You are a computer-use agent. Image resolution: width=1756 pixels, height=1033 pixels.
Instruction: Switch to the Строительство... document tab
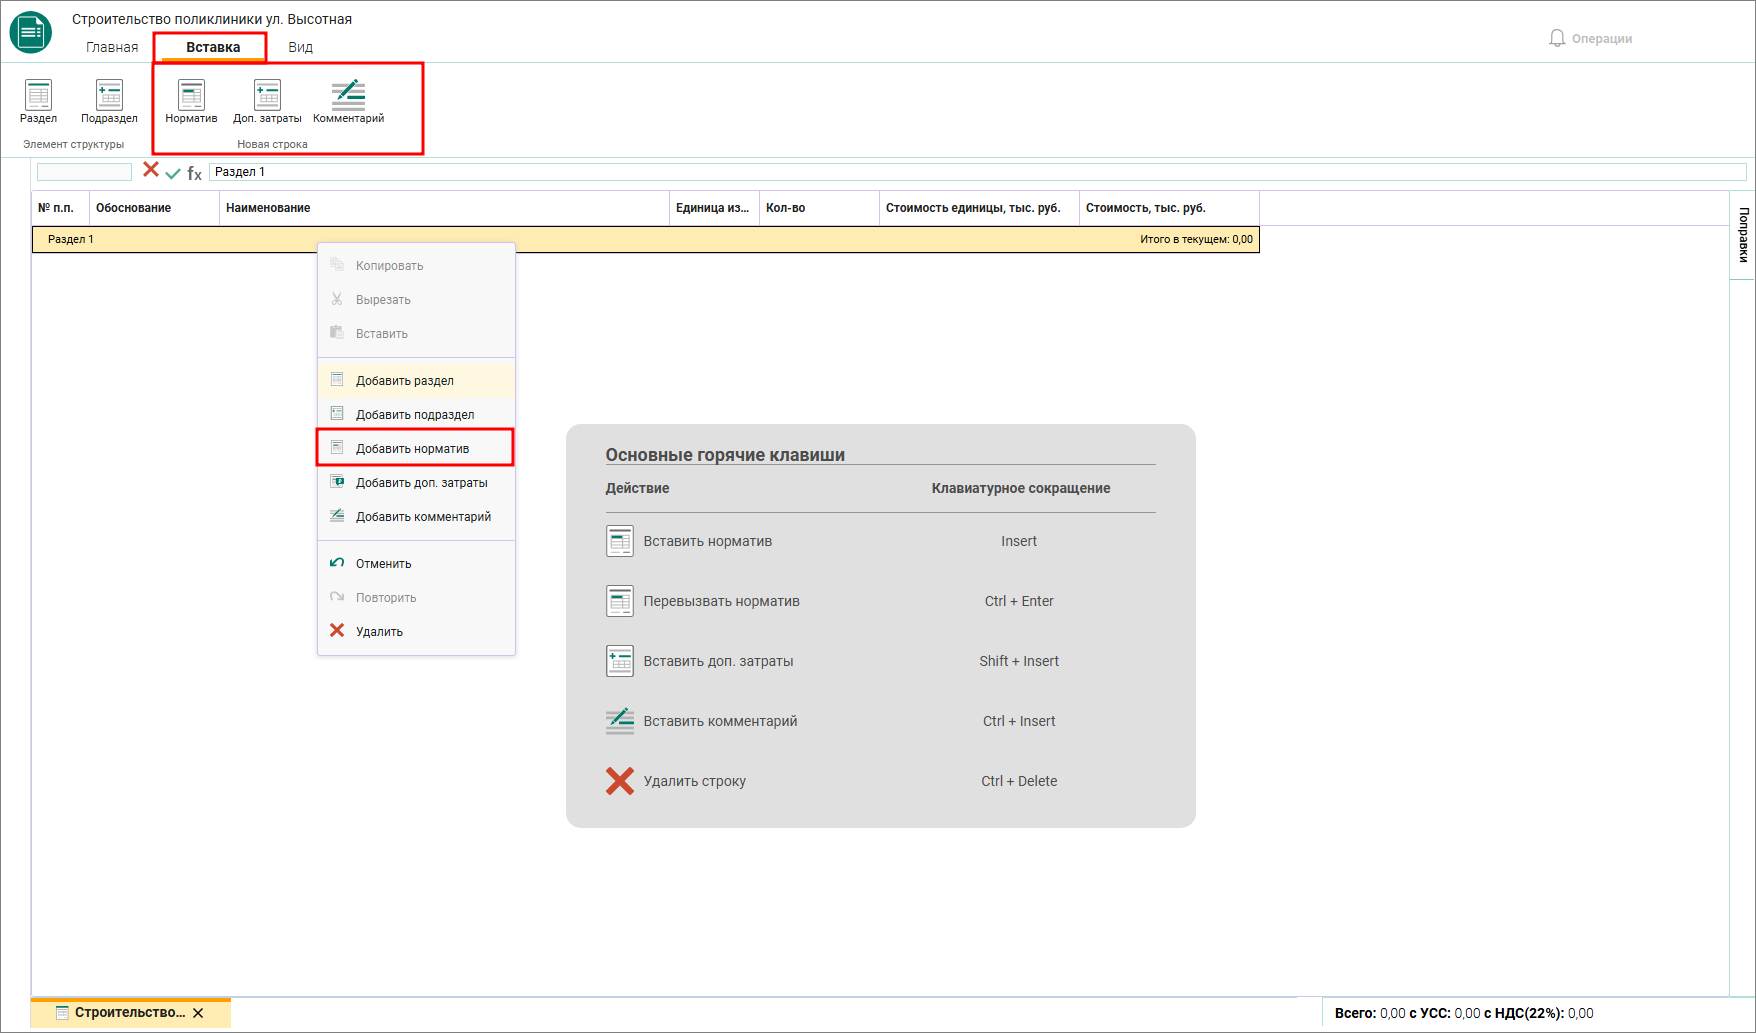[x=129, y=1012]
